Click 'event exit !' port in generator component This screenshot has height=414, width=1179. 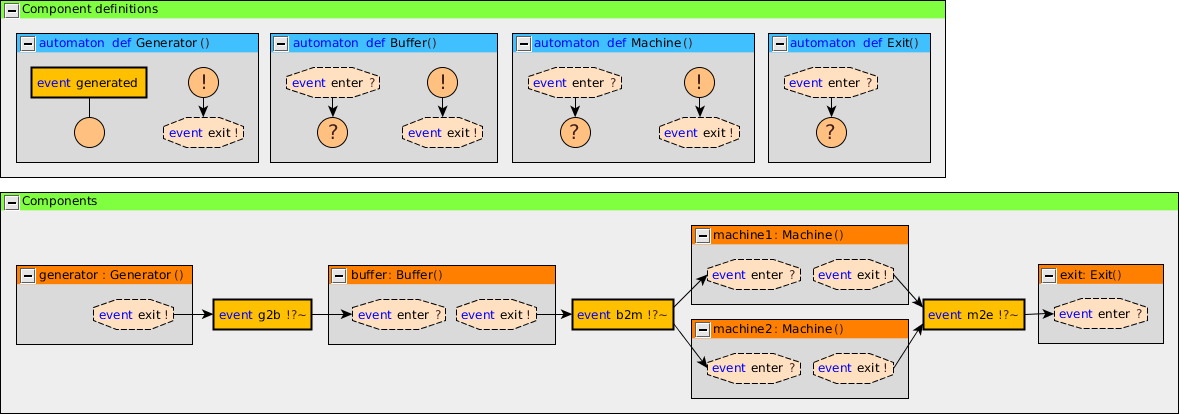click(x=133, y=315)
